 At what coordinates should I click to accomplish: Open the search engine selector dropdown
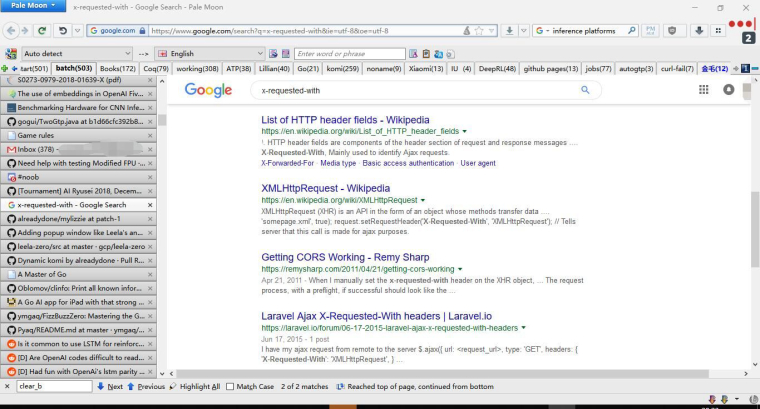pyautogui.click(x=542, y=31)
